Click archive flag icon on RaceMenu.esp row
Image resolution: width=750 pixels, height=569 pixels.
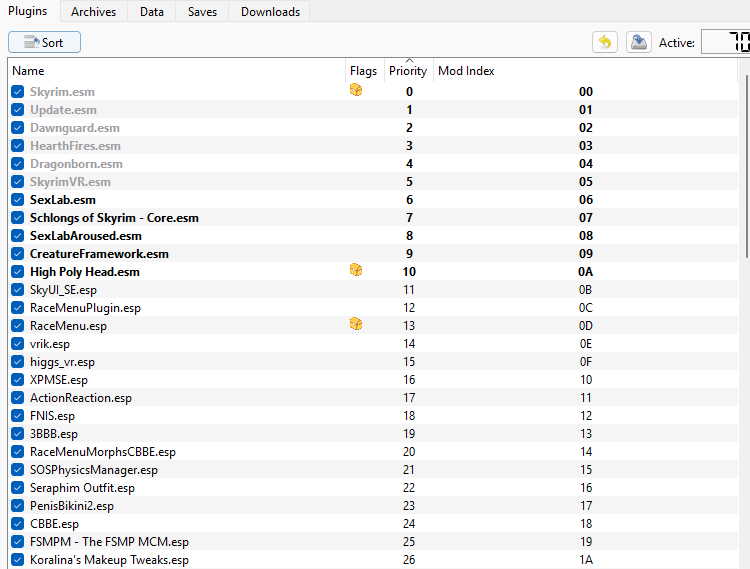point(356,324)
